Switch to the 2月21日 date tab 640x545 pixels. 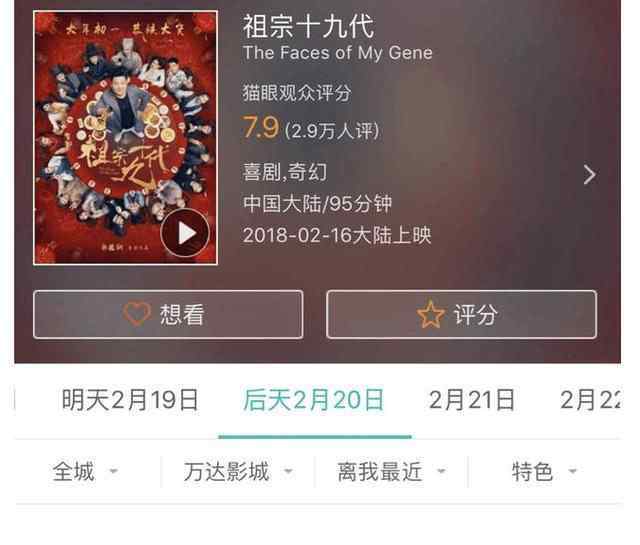471,400
